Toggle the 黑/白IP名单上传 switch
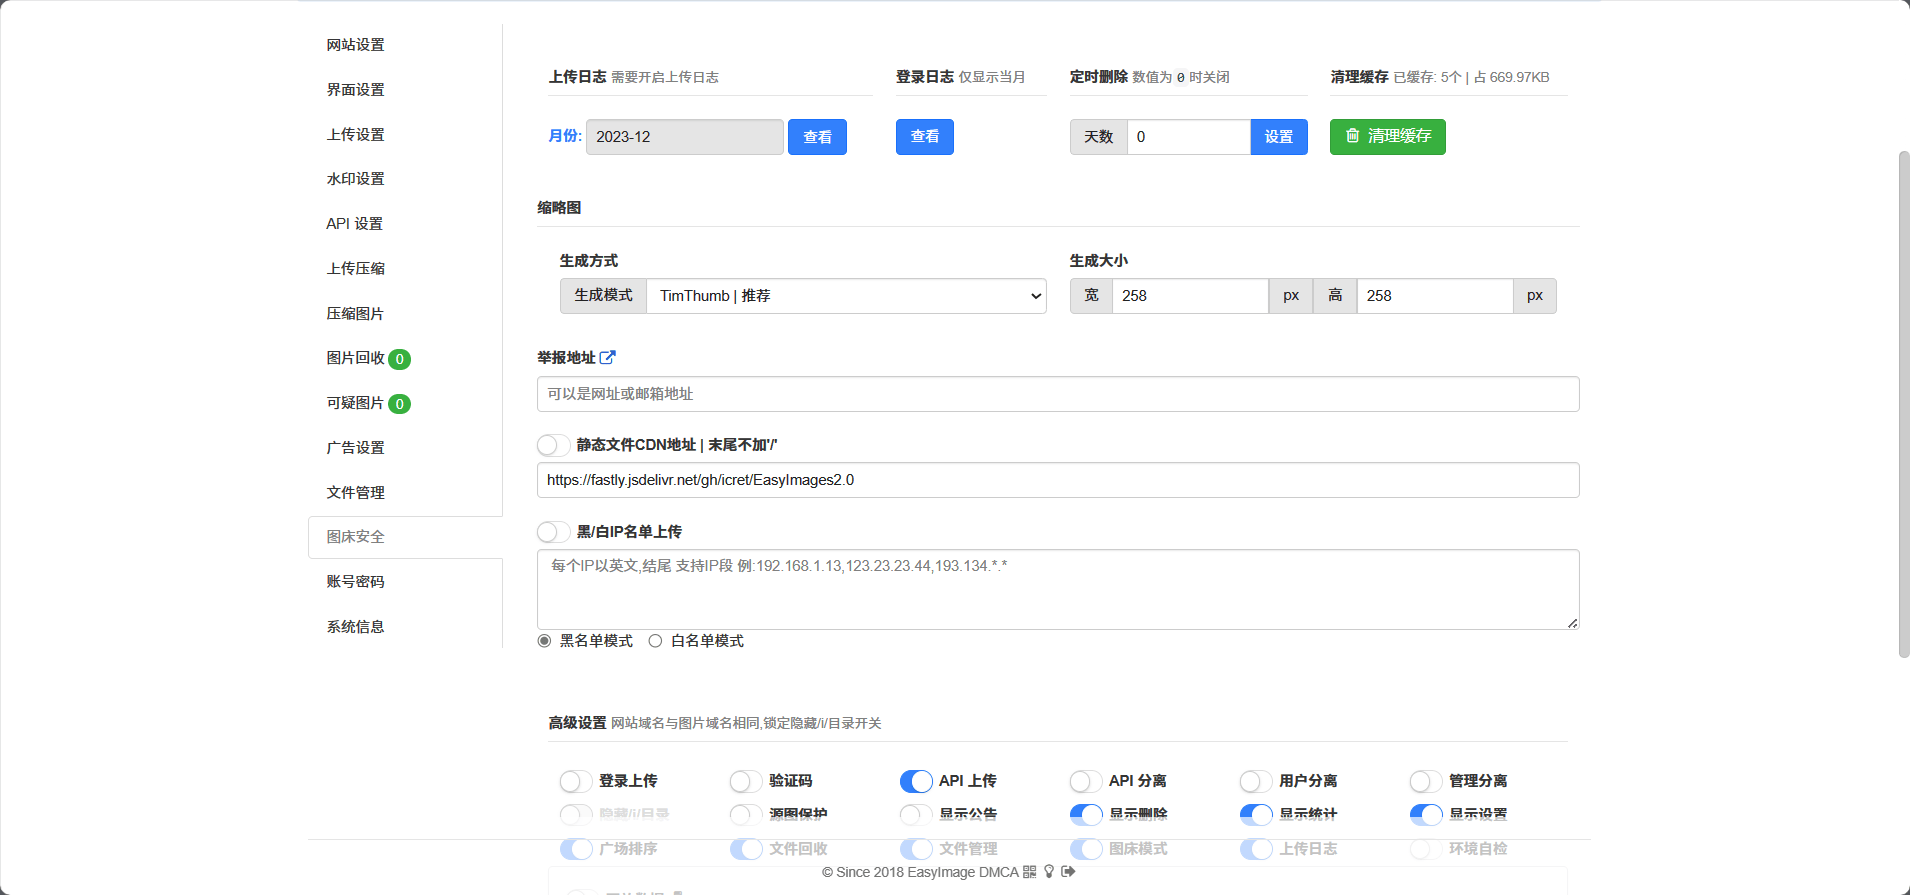The height and width of the screenshot is (895, 1910). point(553,532)
